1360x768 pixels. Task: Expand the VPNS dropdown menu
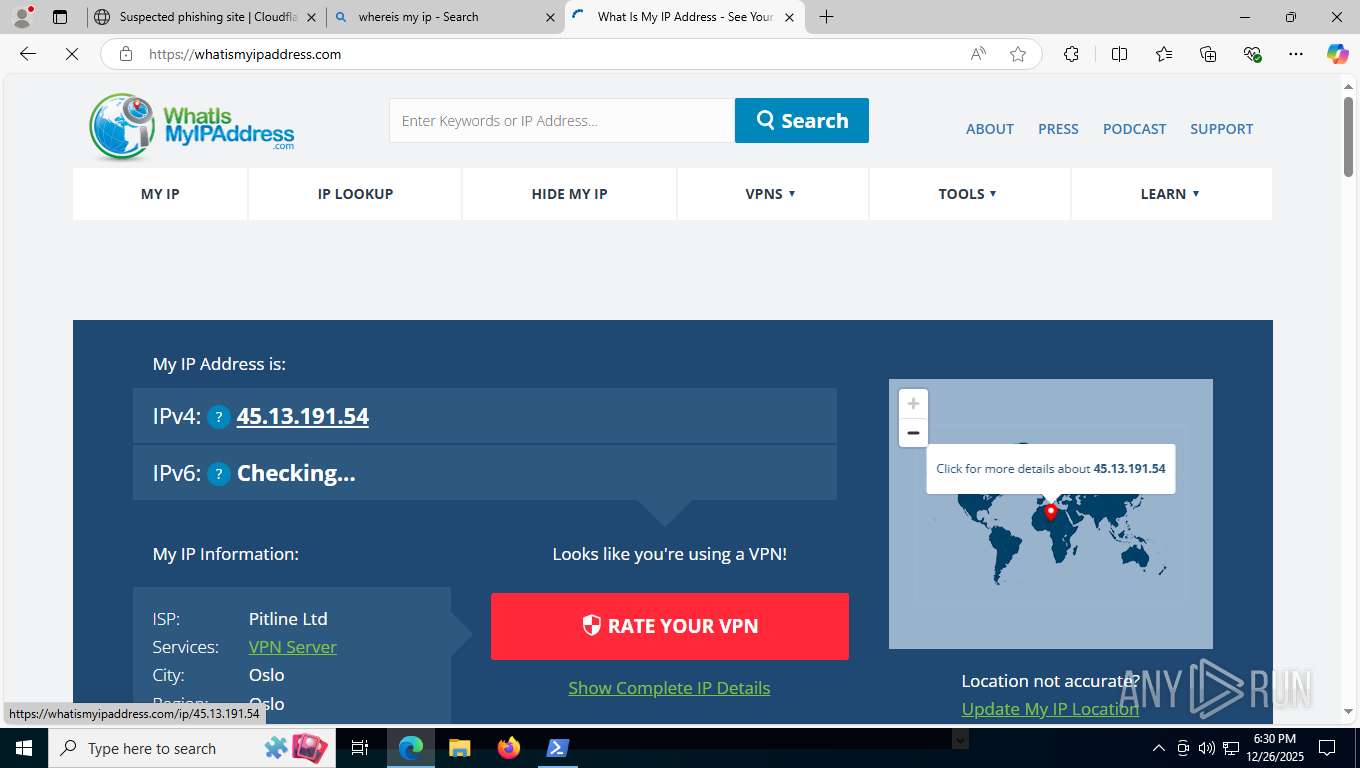772,194
